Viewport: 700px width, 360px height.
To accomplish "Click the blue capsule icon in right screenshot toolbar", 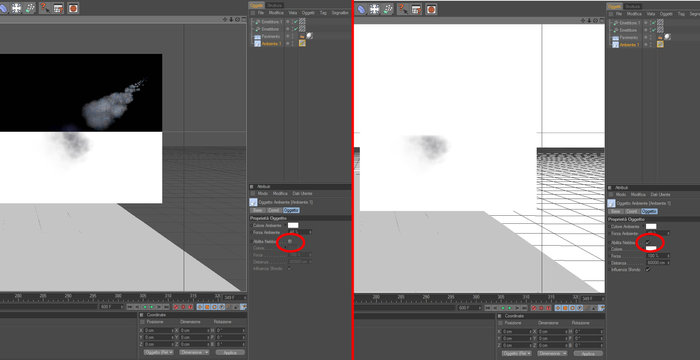I will [361, 9].
